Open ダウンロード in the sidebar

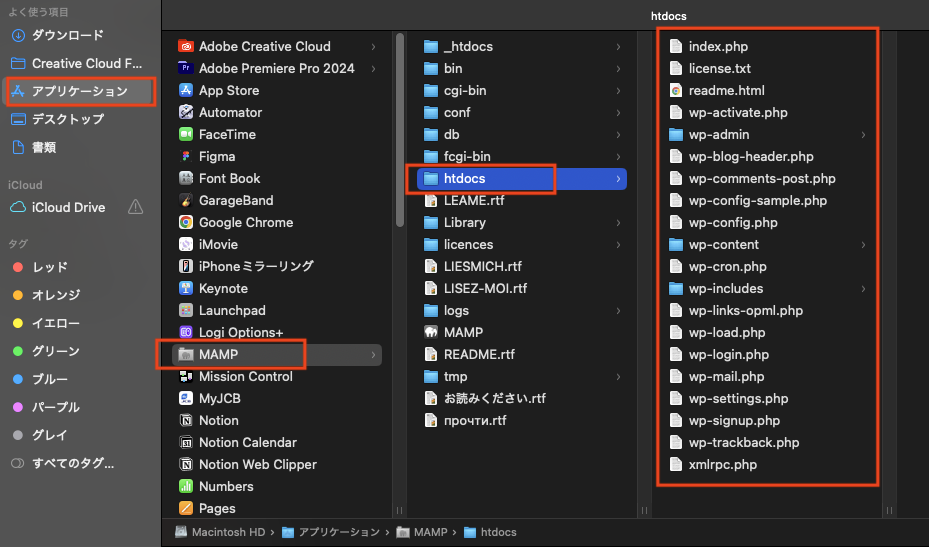click(67, 35)
